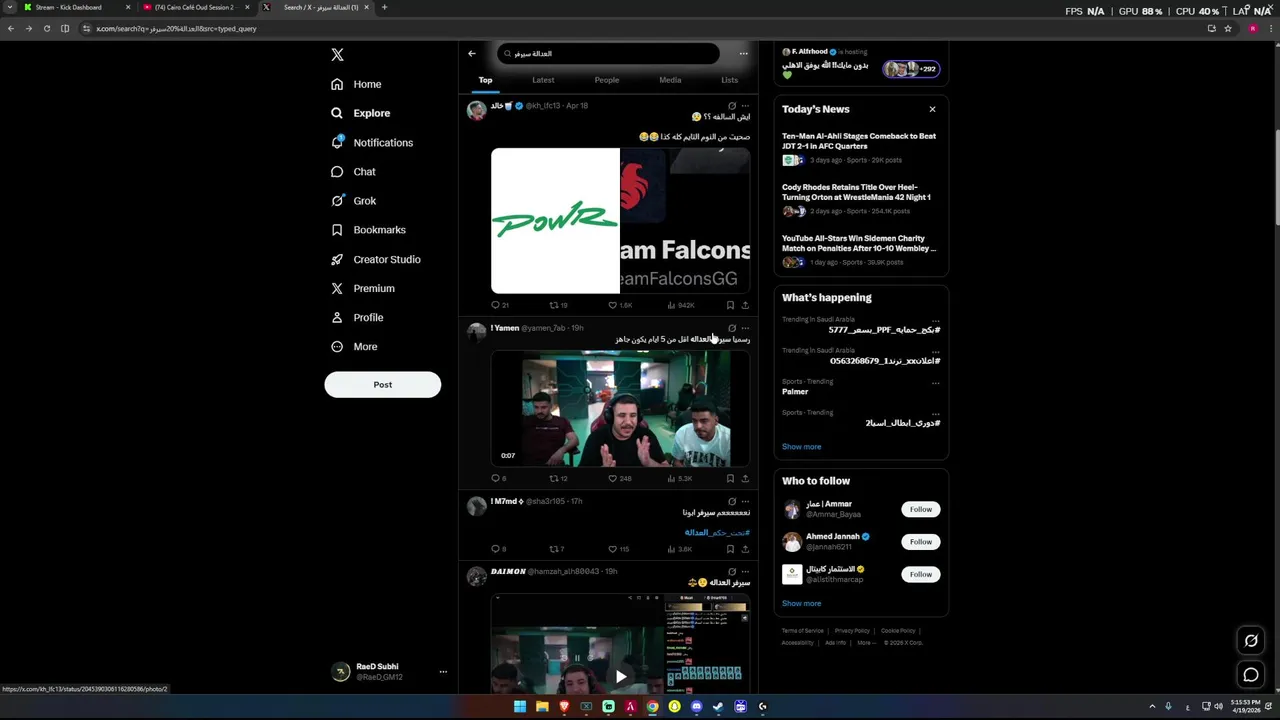Like the kh_lfc13 post

[620, 305]
